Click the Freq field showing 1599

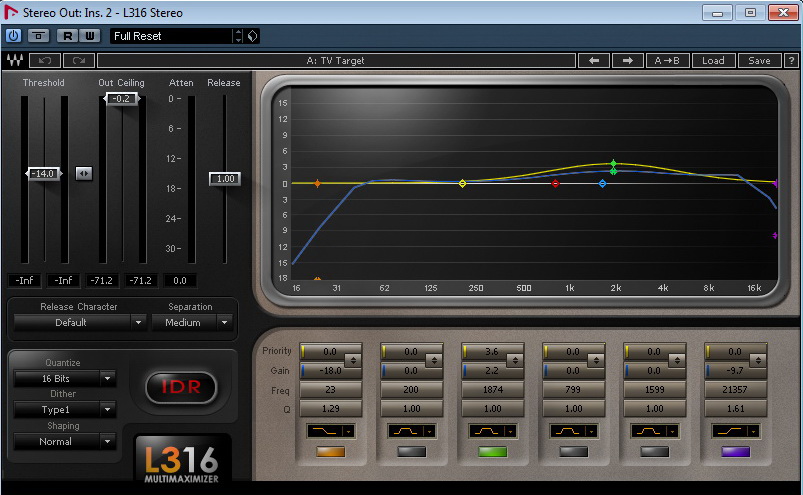654,390
